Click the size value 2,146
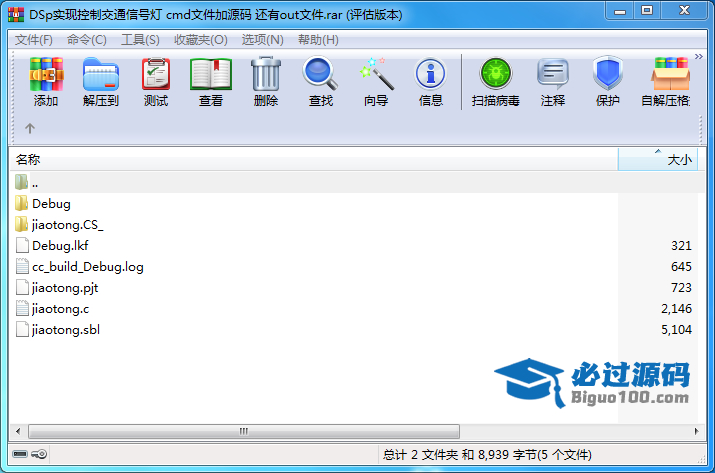The width and height of the screenshot is (715, 473). pos(676,309)
